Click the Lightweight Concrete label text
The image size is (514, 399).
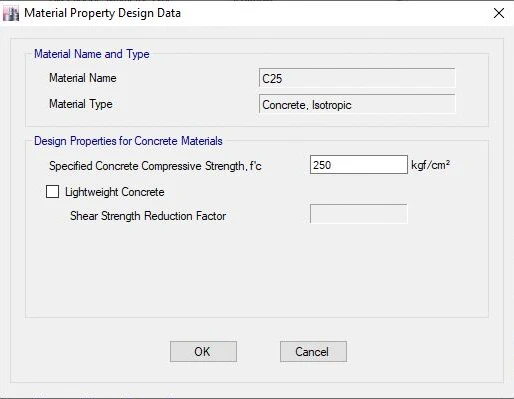click(x=115, y=192)
